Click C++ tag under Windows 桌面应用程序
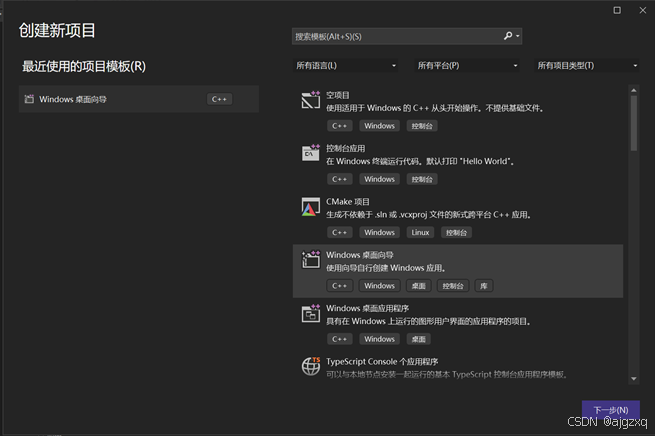Image resolution: width=655 pixels, height=436 pixels. pyautogui.click(x=340, y=339)
